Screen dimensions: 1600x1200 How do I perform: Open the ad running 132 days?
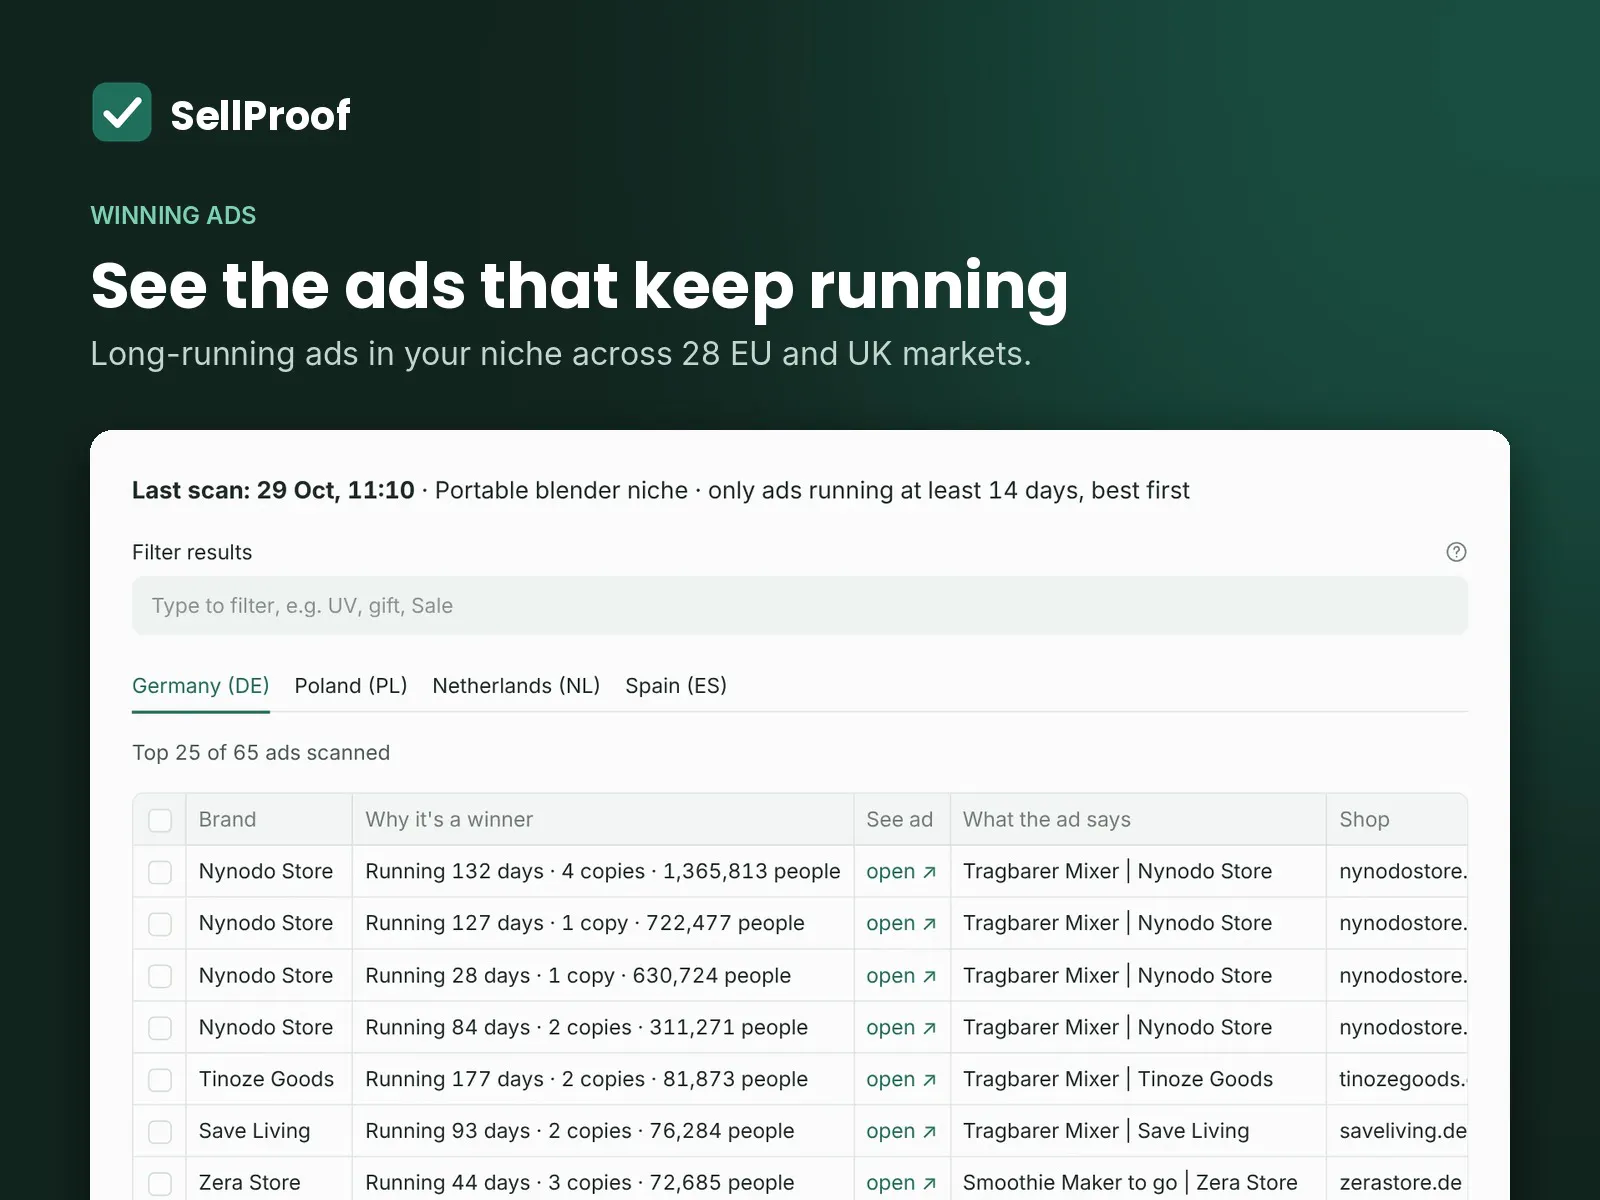point(901,871)
